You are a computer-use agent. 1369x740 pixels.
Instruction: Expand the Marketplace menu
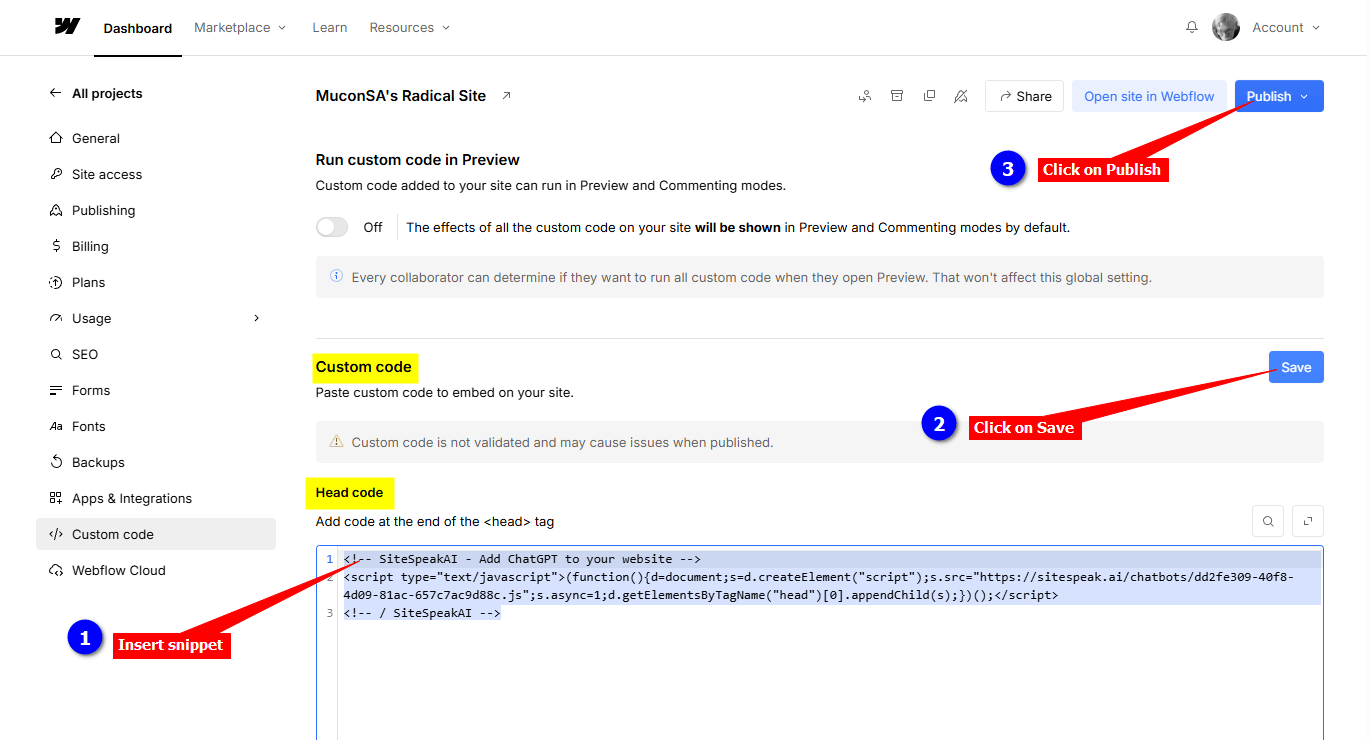pyautogui.click(x=240, y=27)
